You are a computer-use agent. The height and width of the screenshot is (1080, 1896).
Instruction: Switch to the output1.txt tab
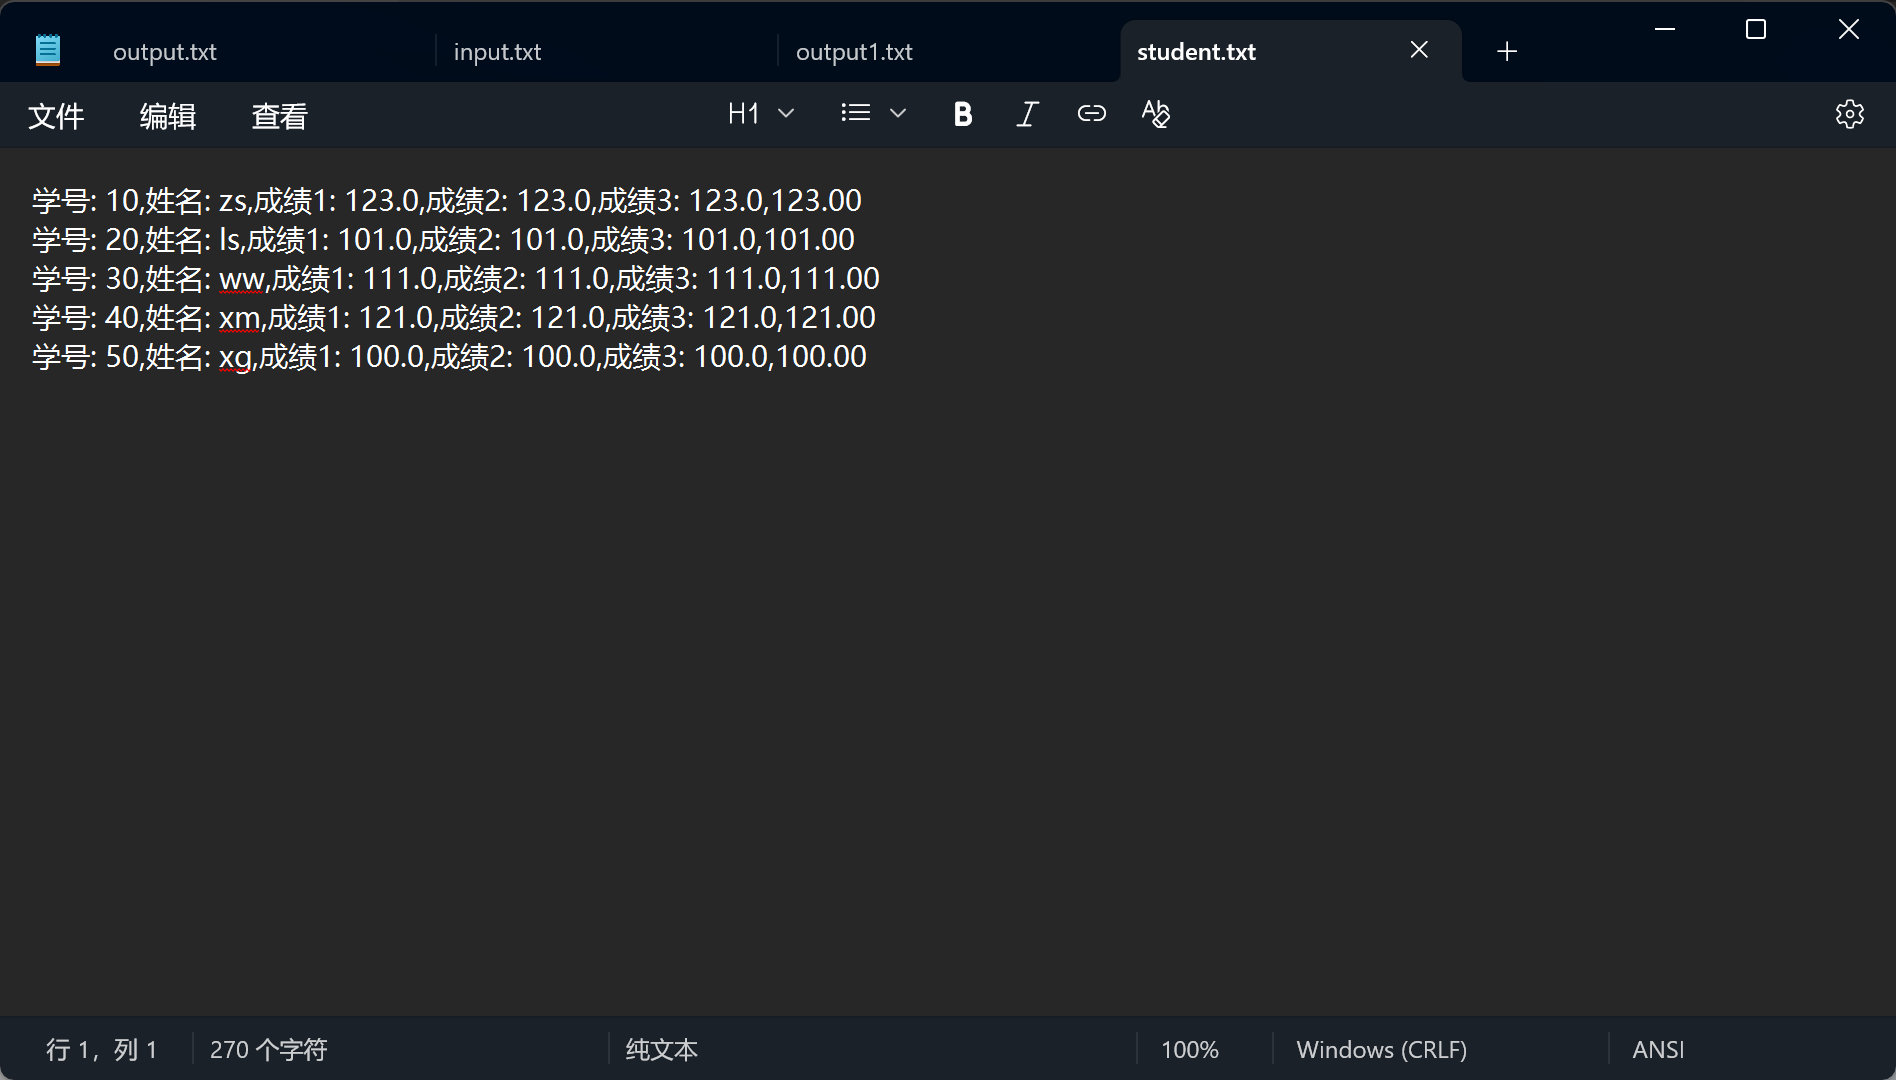(854, 52)
